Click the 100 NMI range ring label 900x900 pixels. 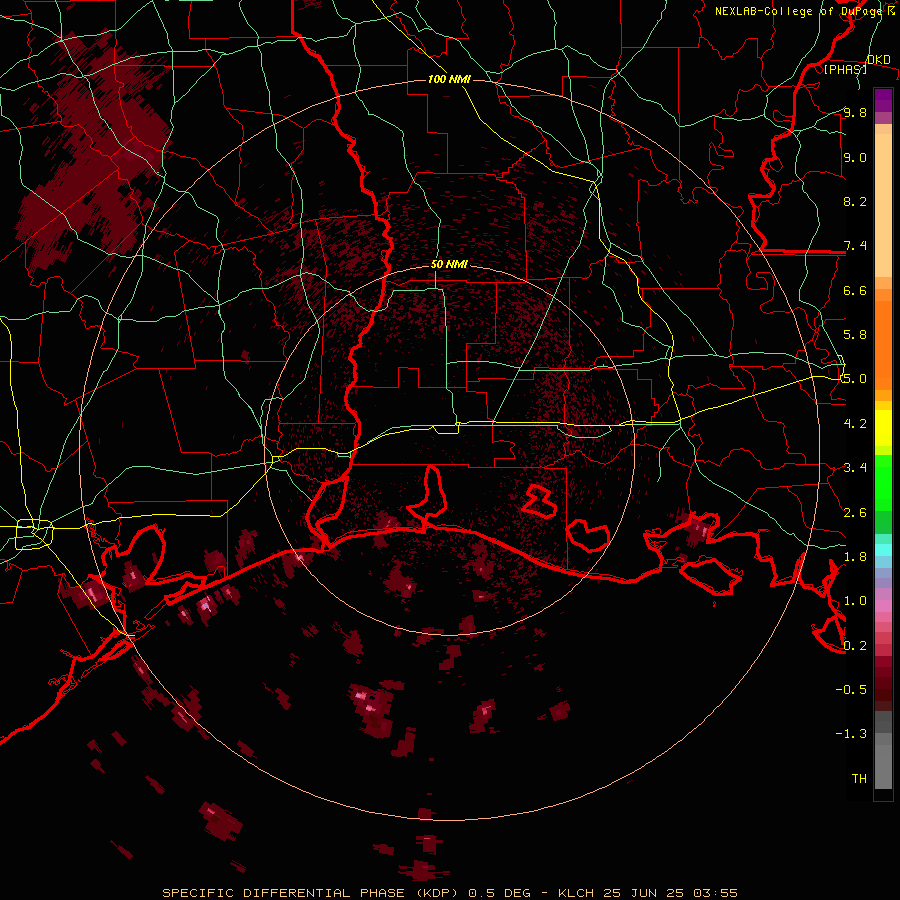pyautogui.click(x=449, y=79)
